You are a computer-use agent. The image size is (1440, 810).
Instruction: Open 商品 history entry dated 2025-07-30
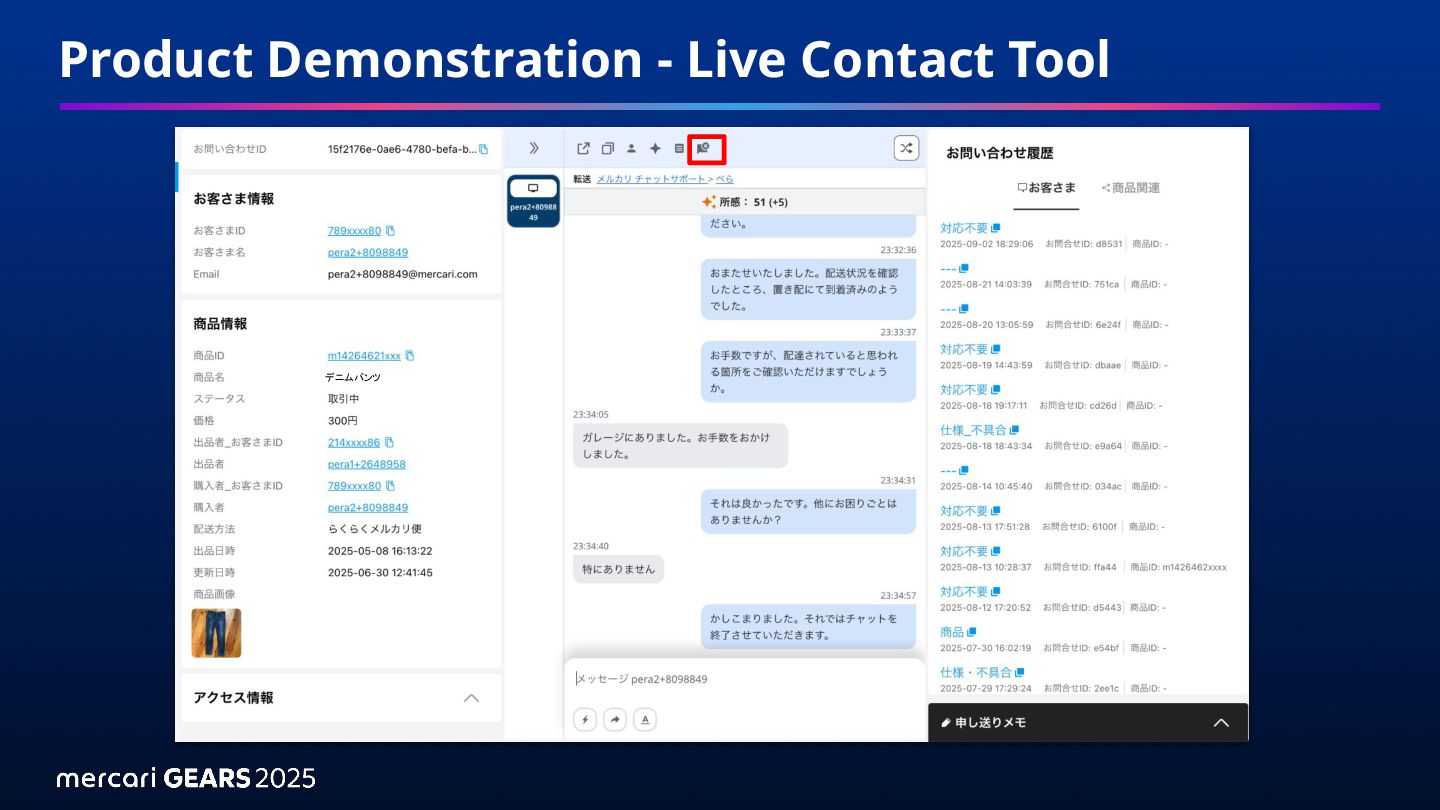click(952, 632)
